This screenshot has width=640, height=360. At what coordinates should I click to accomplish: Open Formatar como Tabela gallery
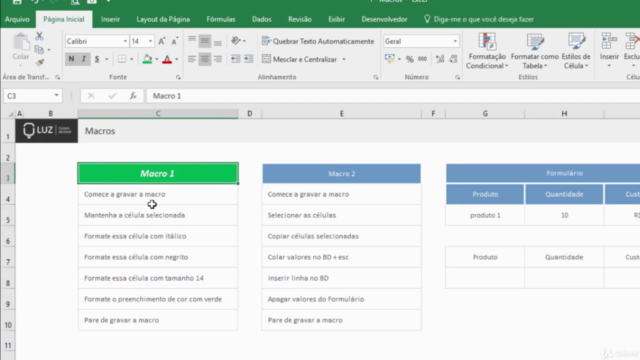(x=535, y=51)
